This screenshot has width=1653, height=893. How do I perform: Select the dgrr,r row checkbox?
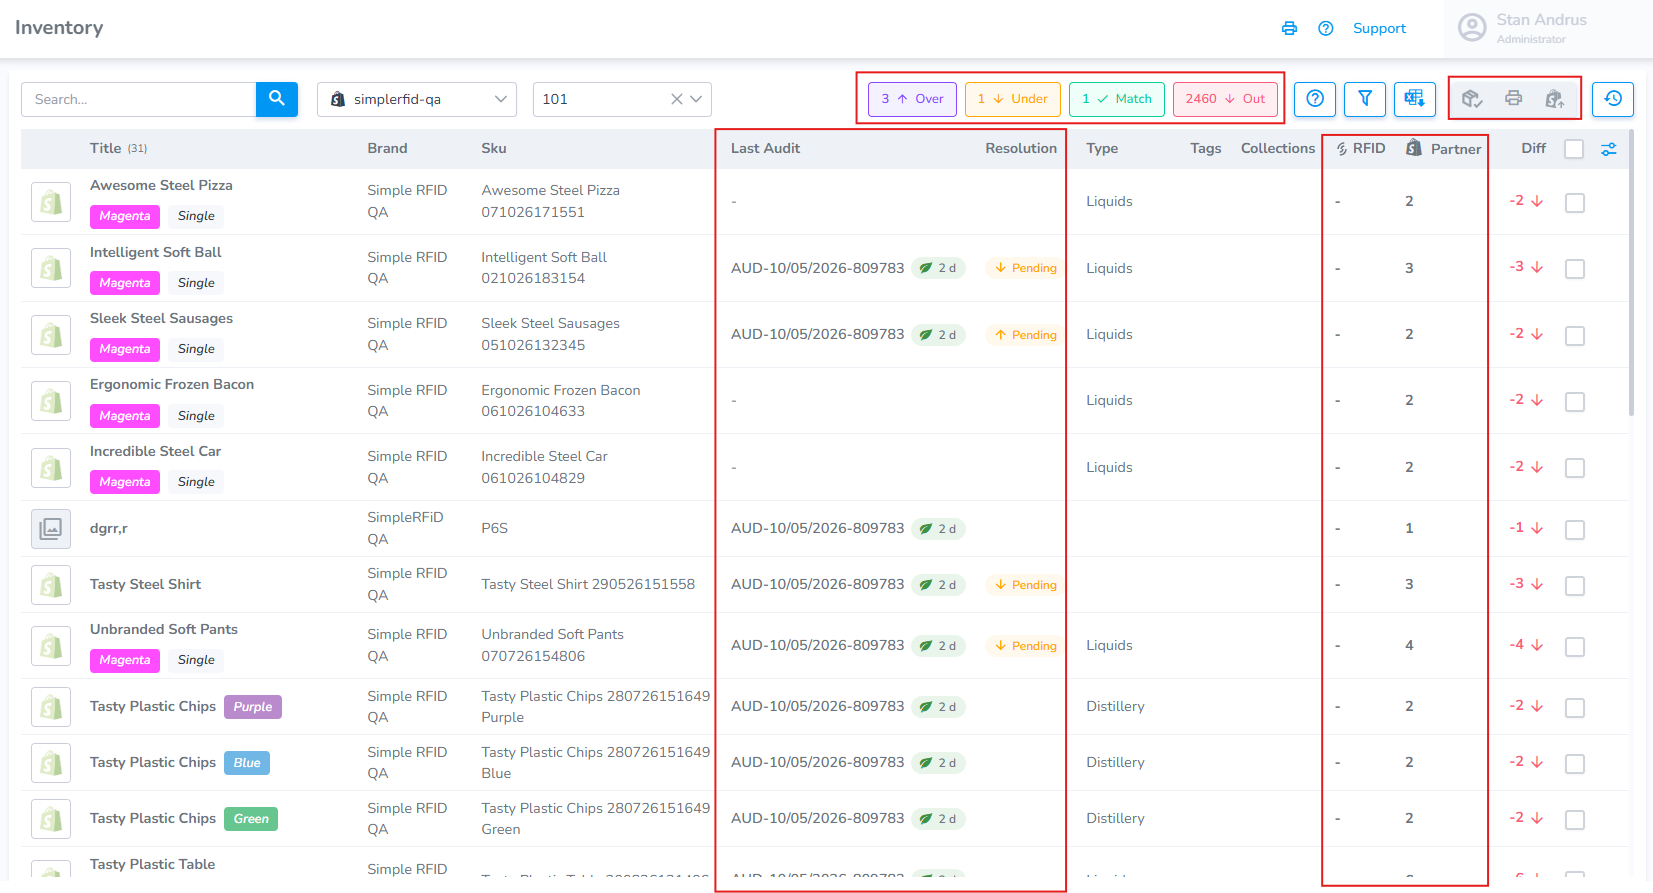tap(1575, 530)
